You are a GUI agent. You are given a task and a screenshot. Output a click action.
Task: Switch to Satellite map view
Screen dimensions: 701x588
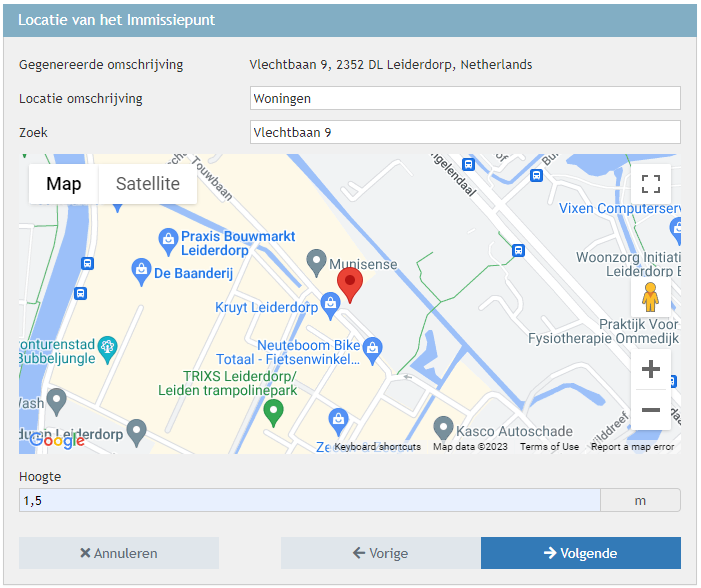(148, 184)
